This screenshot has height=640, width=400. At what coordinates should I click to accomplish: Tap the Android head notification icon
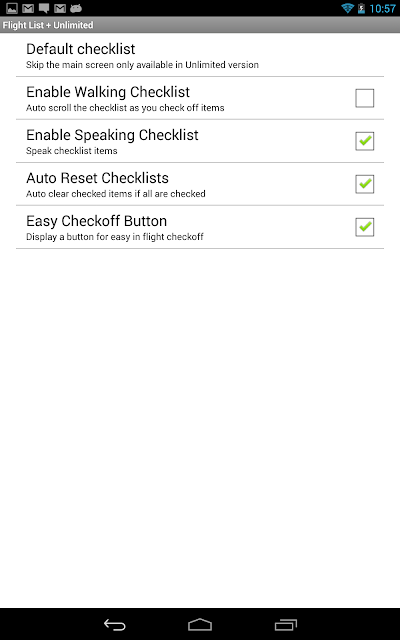(x=76, y=8)
